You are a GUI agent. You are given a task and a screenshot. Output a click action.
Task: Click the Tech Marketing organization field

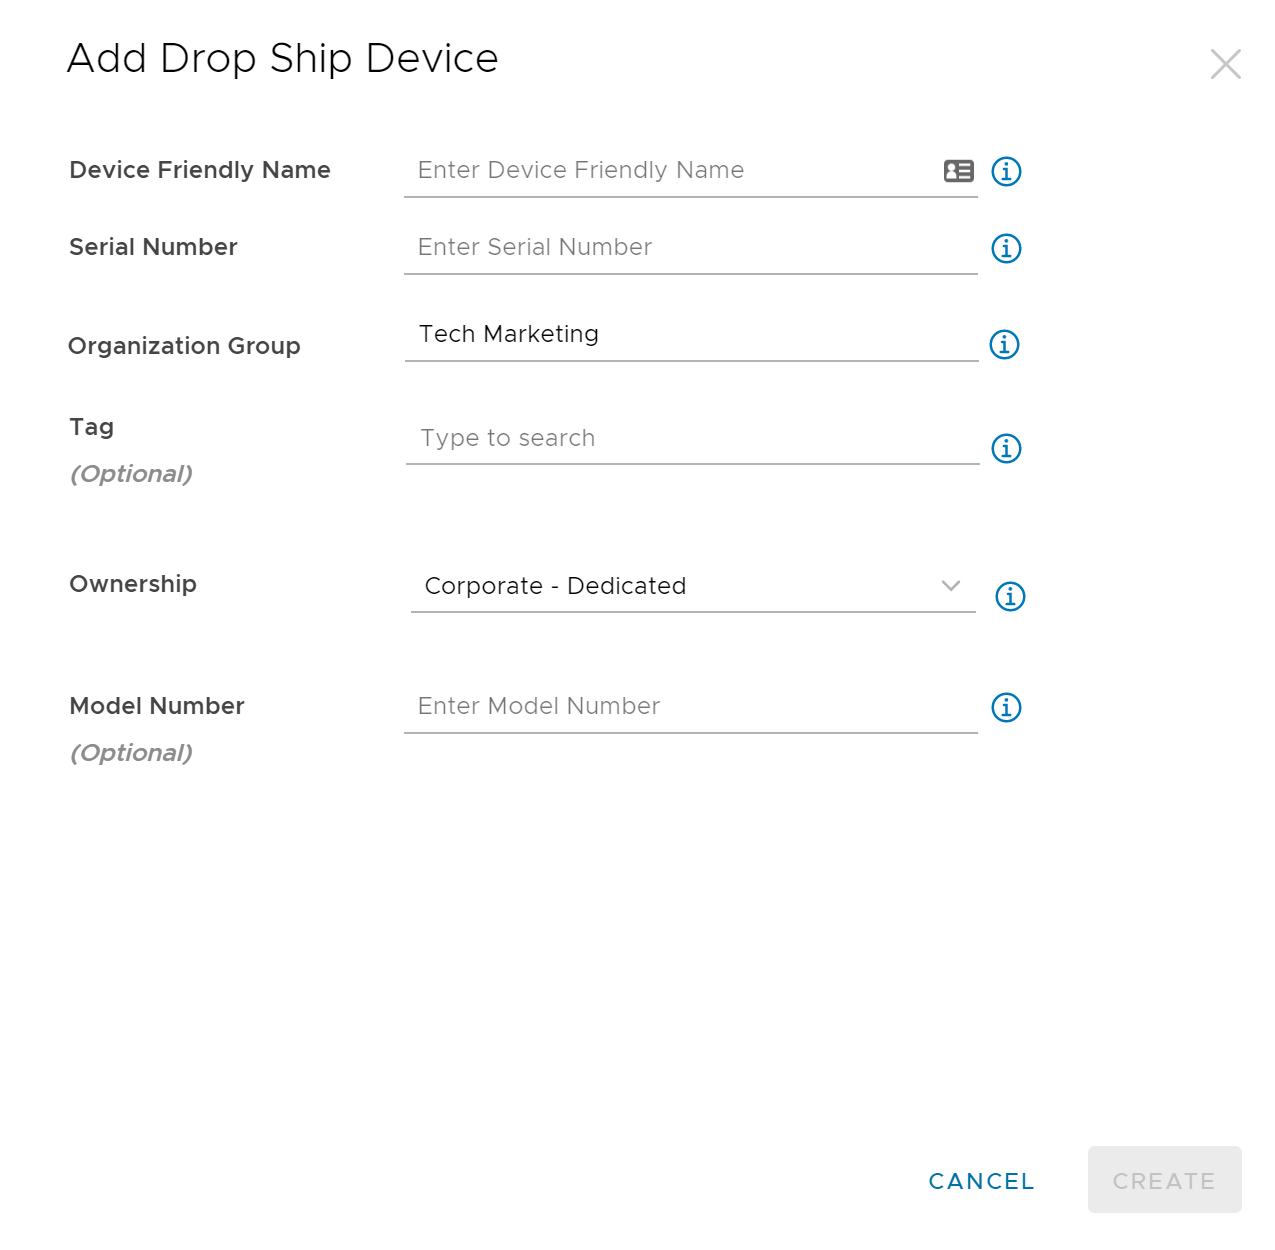(692, 334)
